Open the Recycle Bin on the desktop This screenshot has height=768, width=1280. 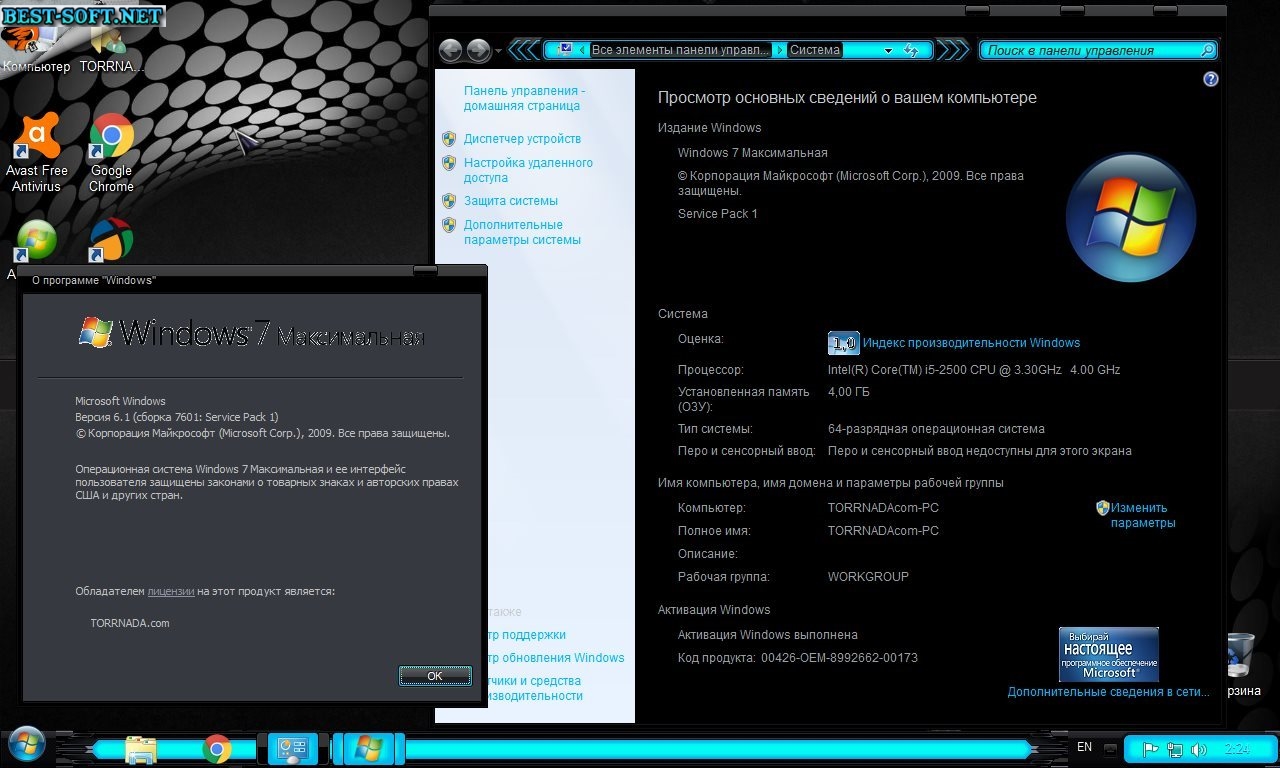(x=1241, y=663)
